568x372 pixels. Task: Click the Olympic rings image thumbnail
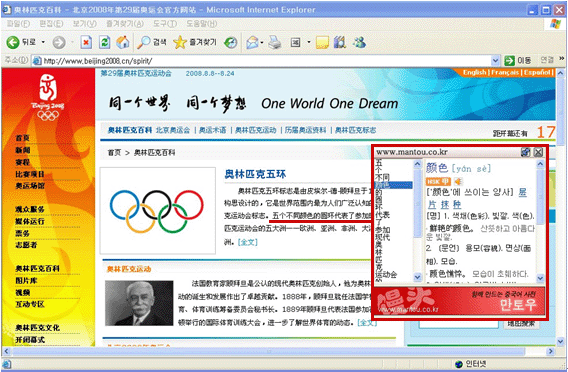point(158,210)
